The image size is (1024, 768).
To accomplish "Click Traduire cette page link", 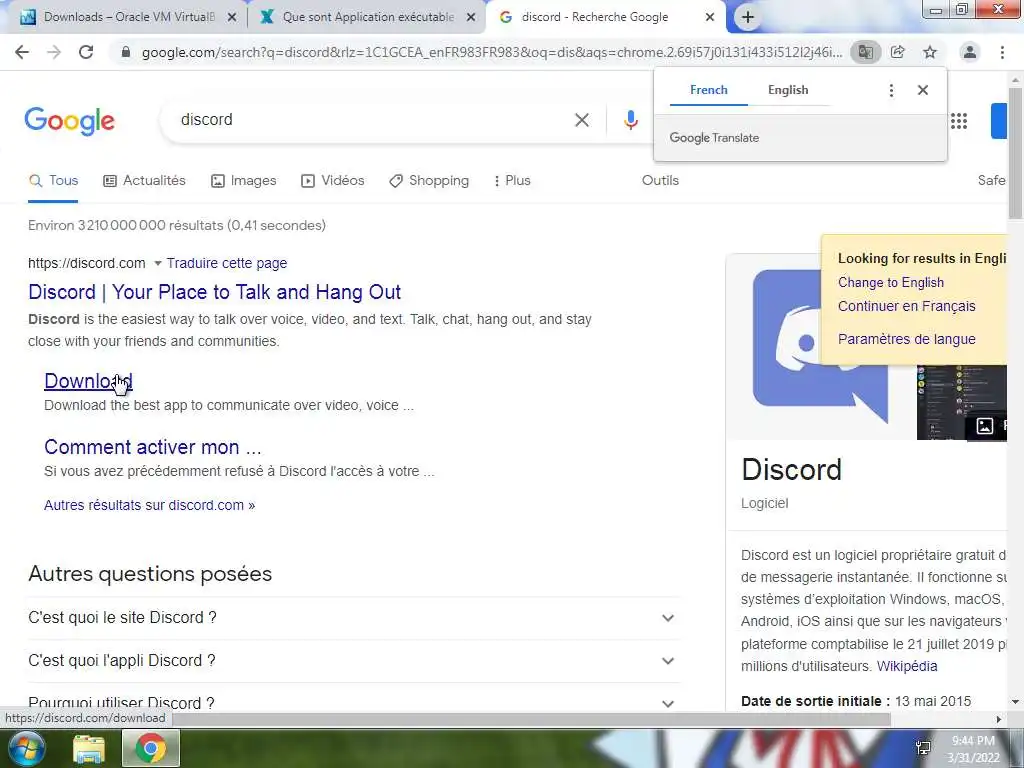I will point(227,263).
